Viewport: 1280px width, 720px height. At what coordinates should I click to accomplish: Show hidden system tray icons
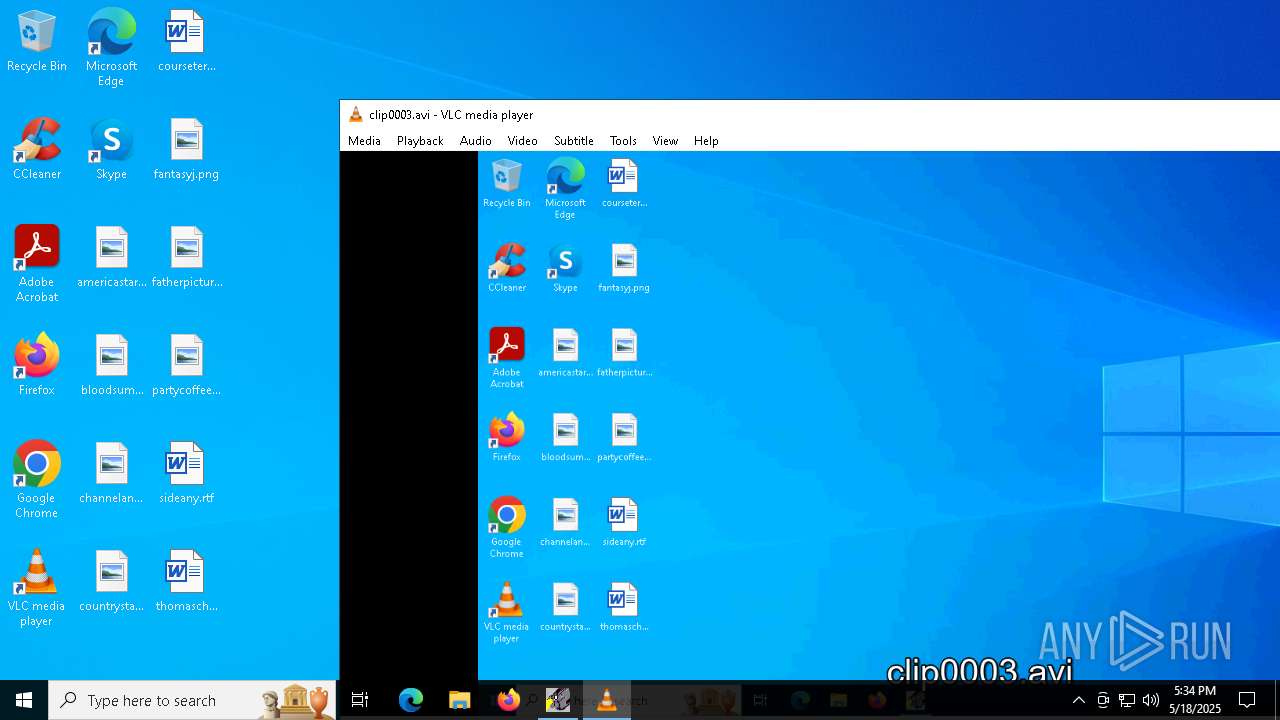(1078, 700)
